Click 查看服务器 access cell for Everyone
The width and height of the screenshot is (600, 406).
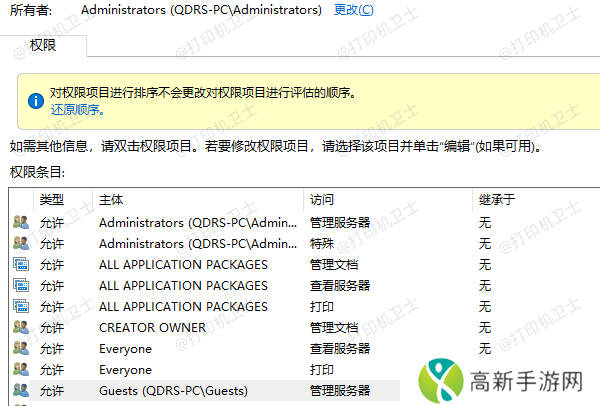pos(340,349)
